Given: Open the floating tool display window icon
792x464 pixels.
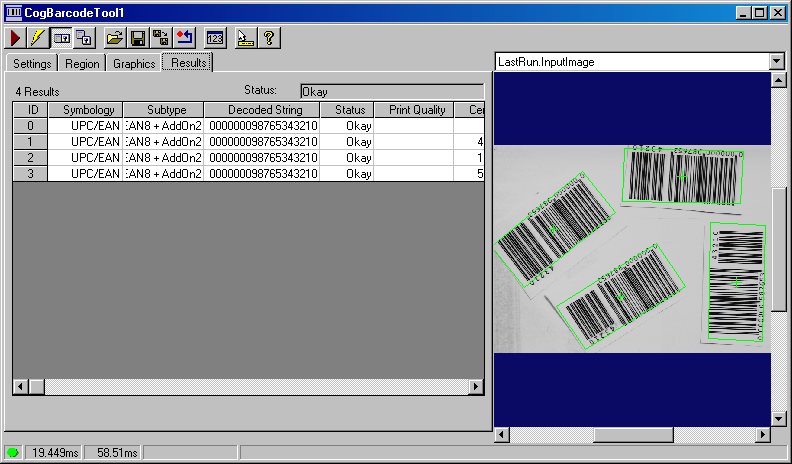Looking at the screenshot, I should (x=84, y=38).
